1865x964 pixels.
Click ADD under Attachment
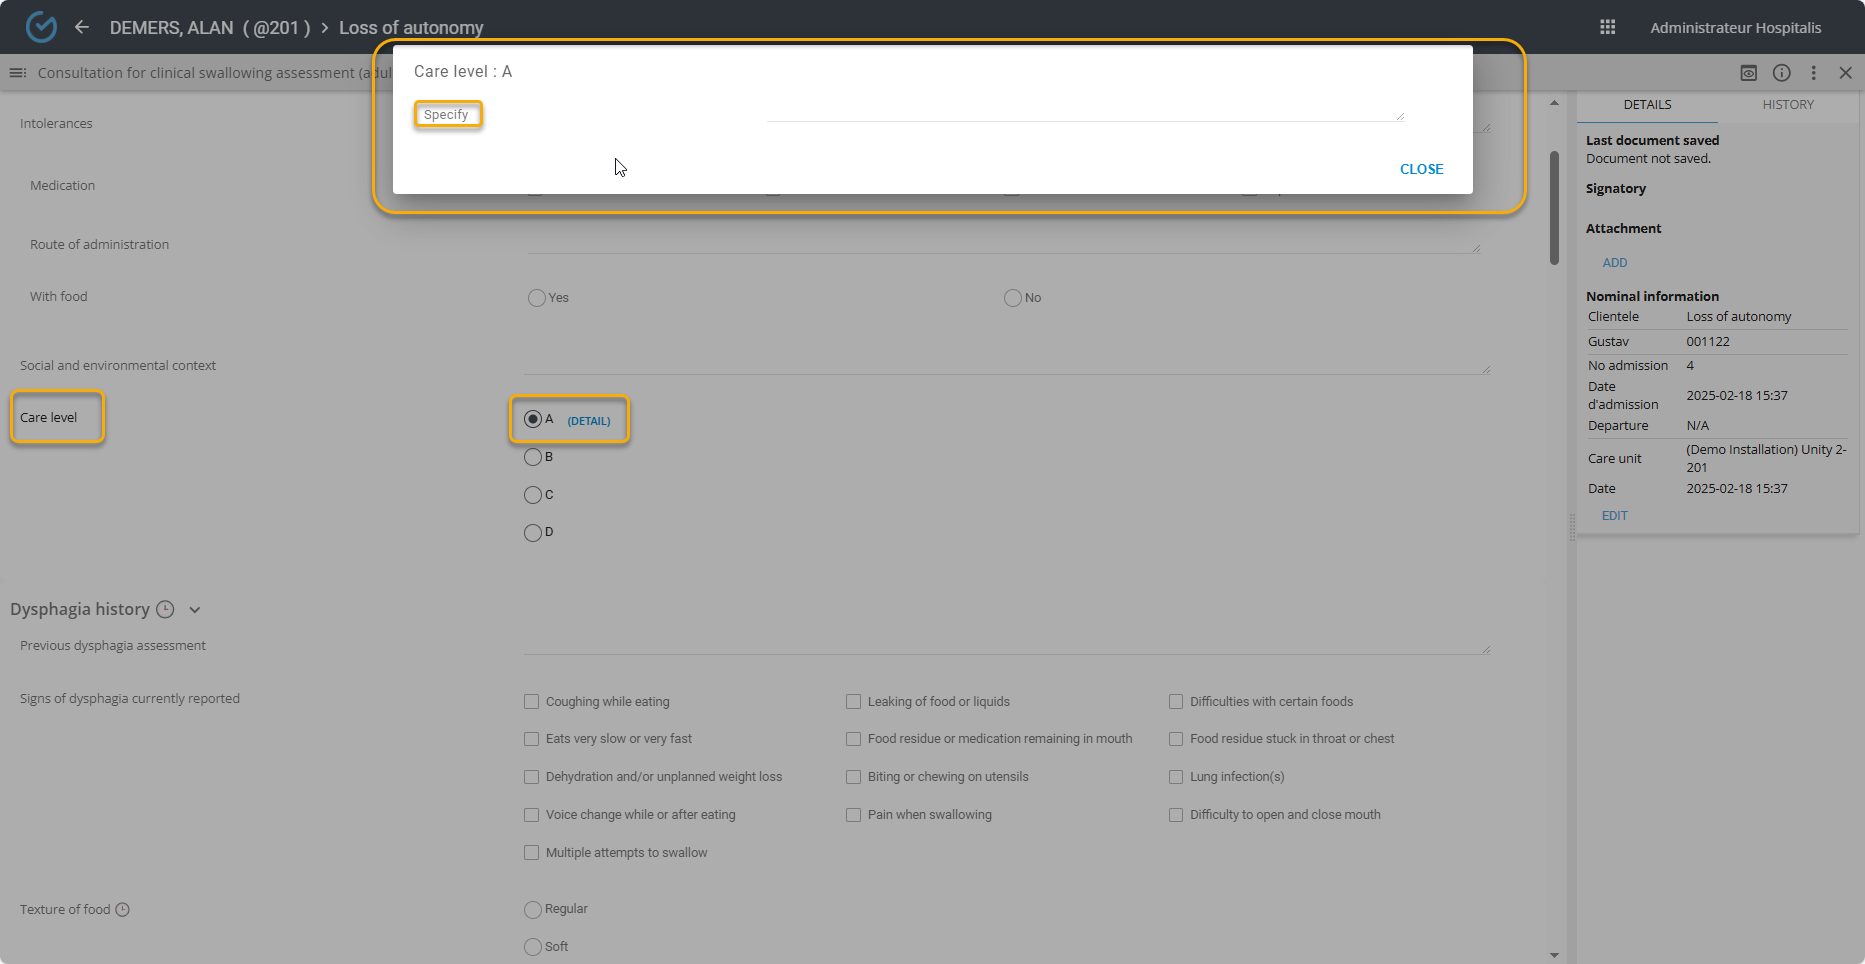[x=1614, y=263]
